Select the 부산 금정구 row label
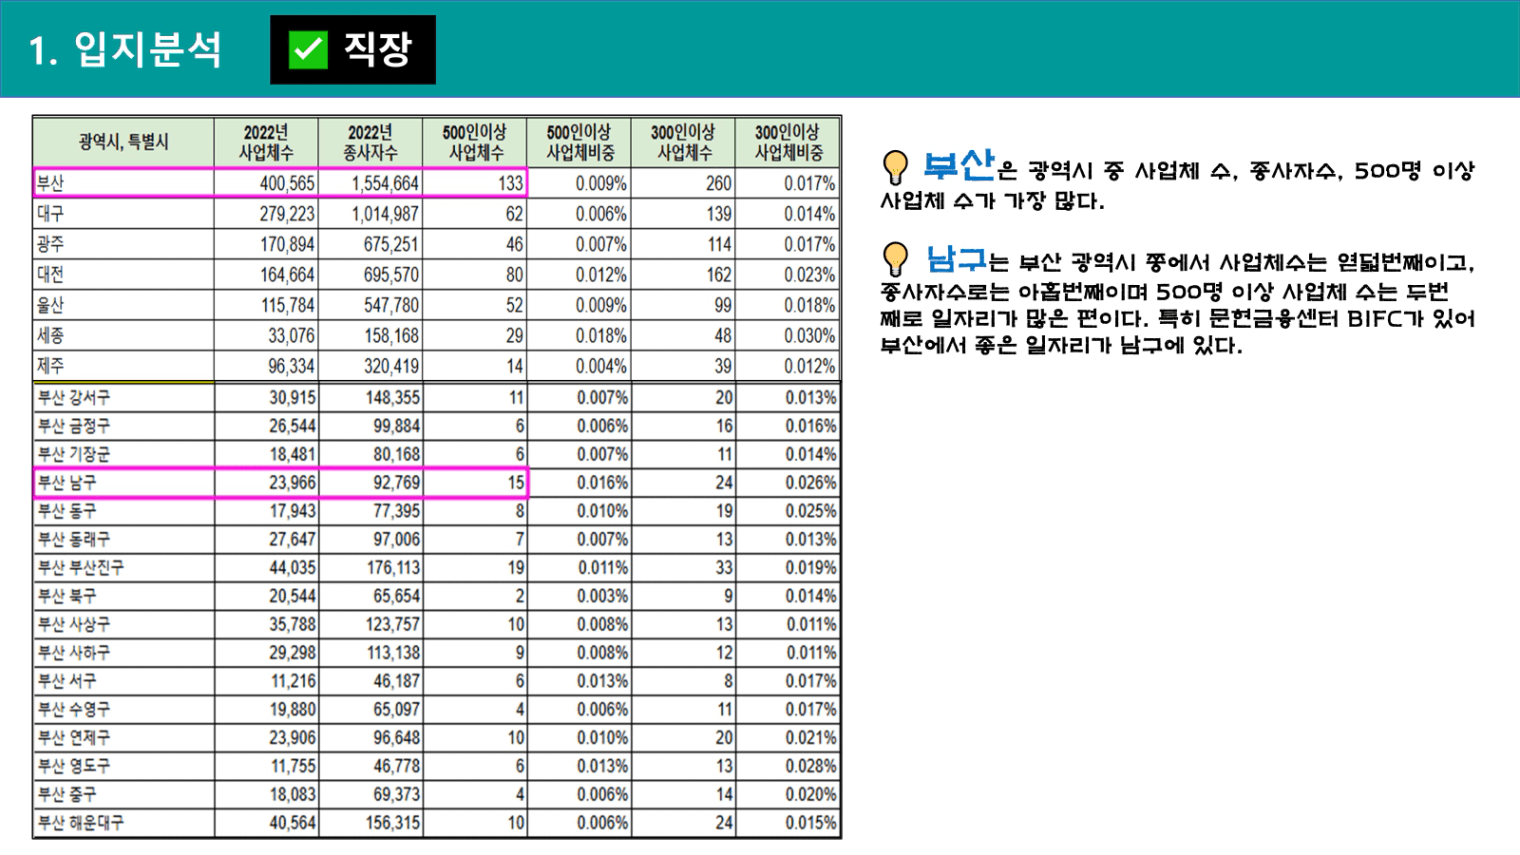 tap(74, 426)
